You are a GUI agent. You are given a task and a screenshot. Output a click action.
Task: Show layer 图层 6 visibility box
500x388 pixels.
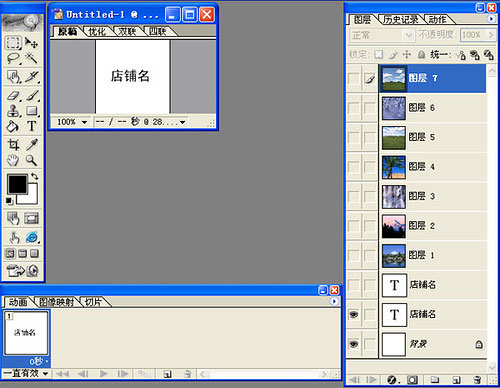(353, 108)
